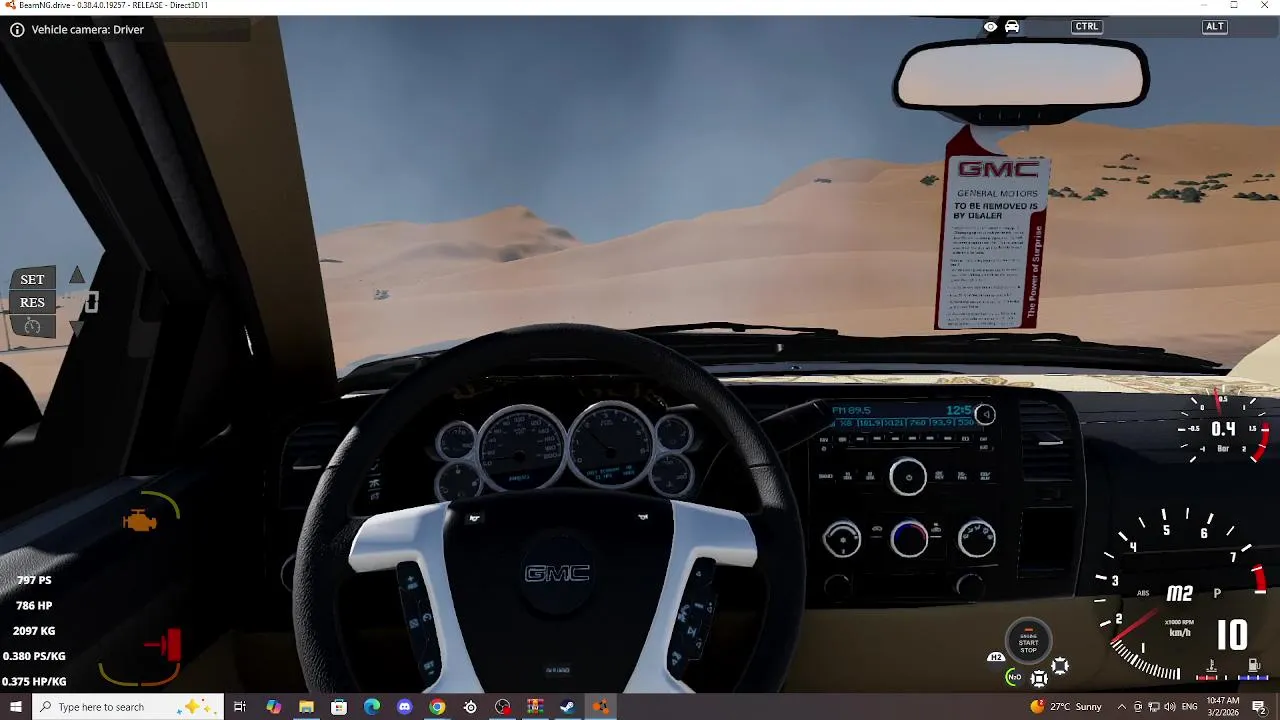Click the center temperature climate knob

click(x=909, y=540)
